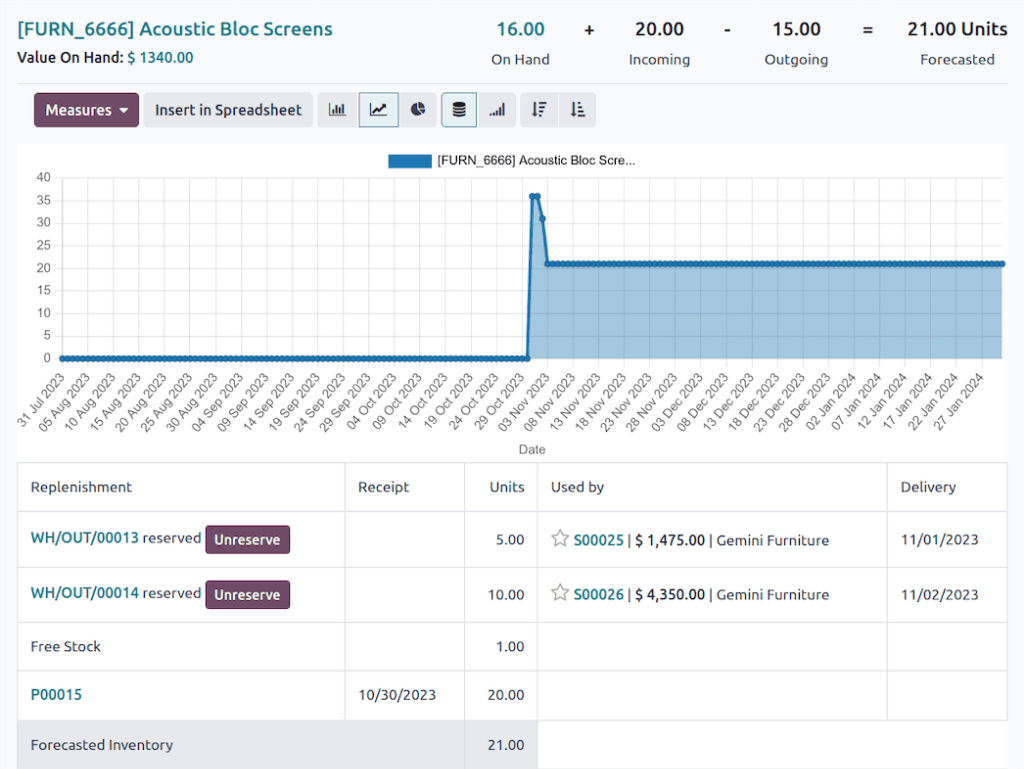Switch to the bar chart view
The width and height of the screenshot is (1024, 769).
338,109
